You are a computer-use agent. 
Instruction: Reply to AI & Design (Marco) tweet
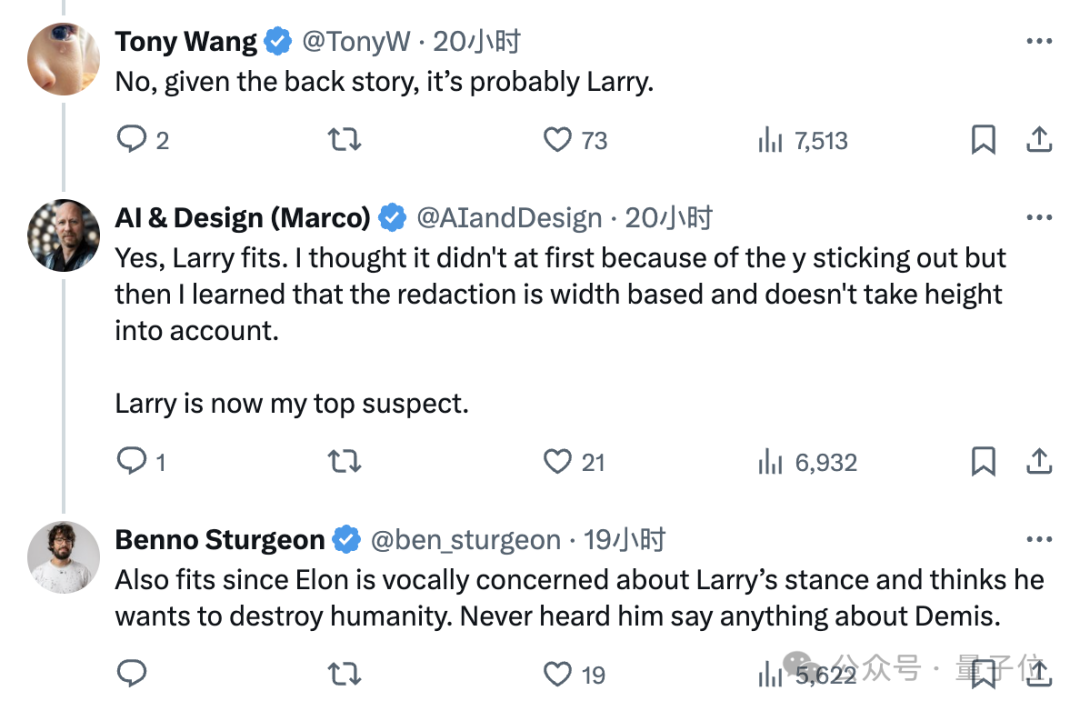point(132,461)
